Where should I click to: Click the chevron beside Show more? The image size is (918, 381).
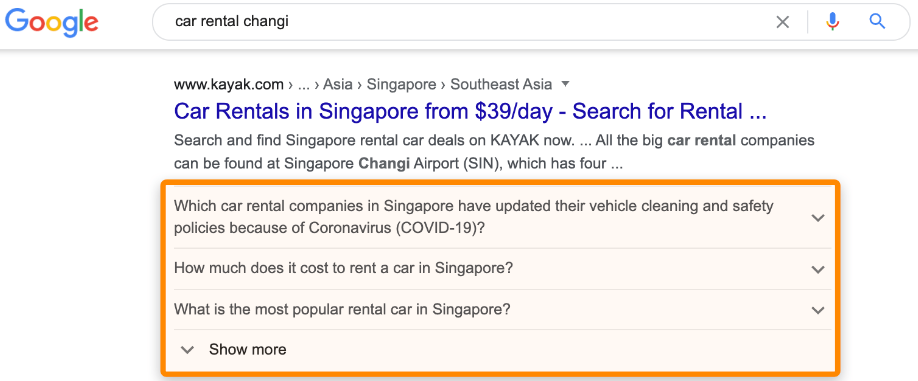tap(187, 350)
